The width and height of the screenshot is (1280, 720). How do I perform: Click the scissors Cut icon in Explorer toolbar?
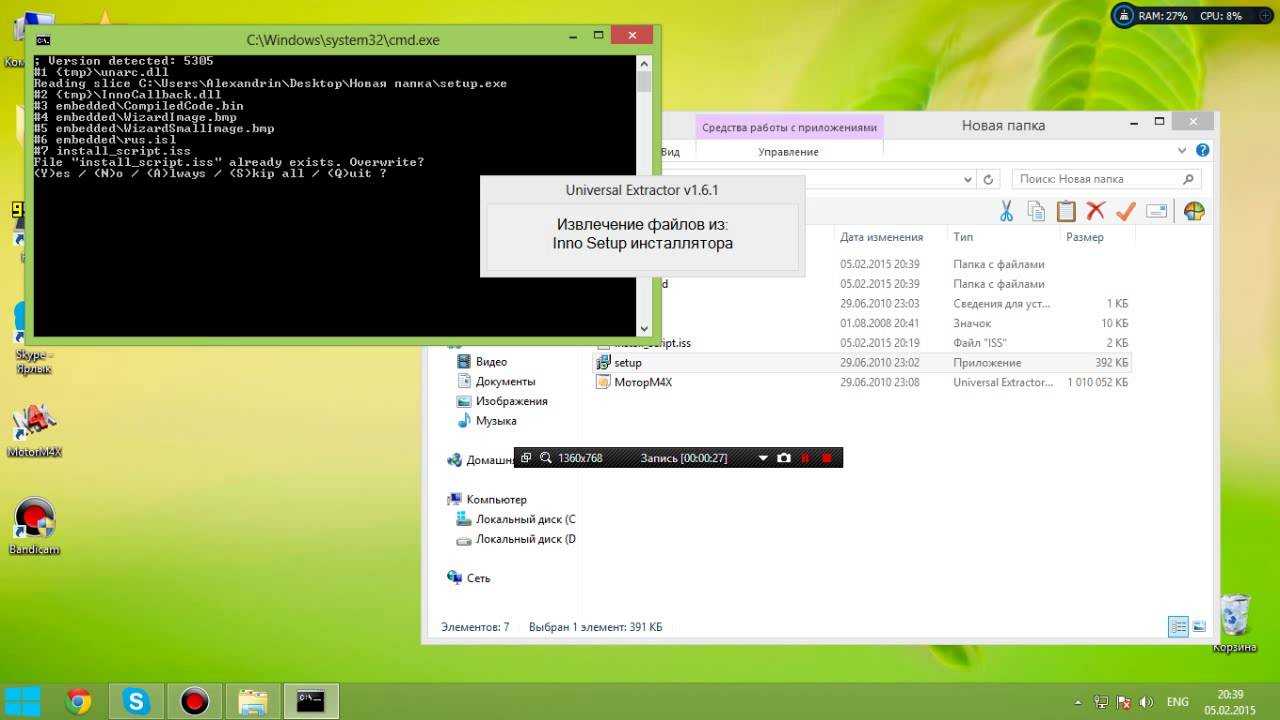pos(1006,211)
